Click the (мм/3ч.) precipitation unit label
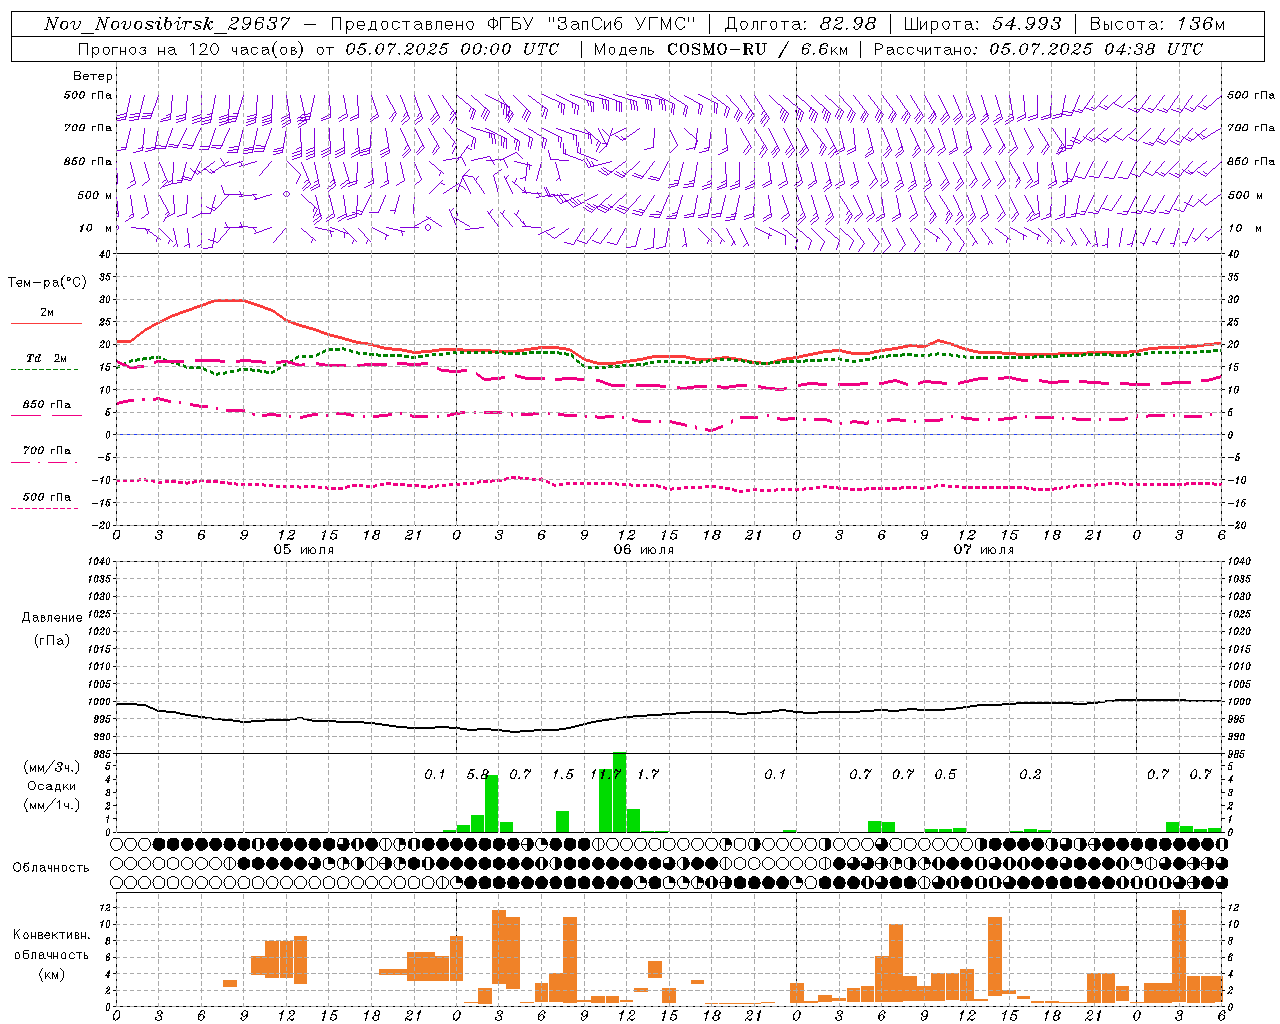The height and width of the screenshot is (1024, 1280). coord(51,767)
